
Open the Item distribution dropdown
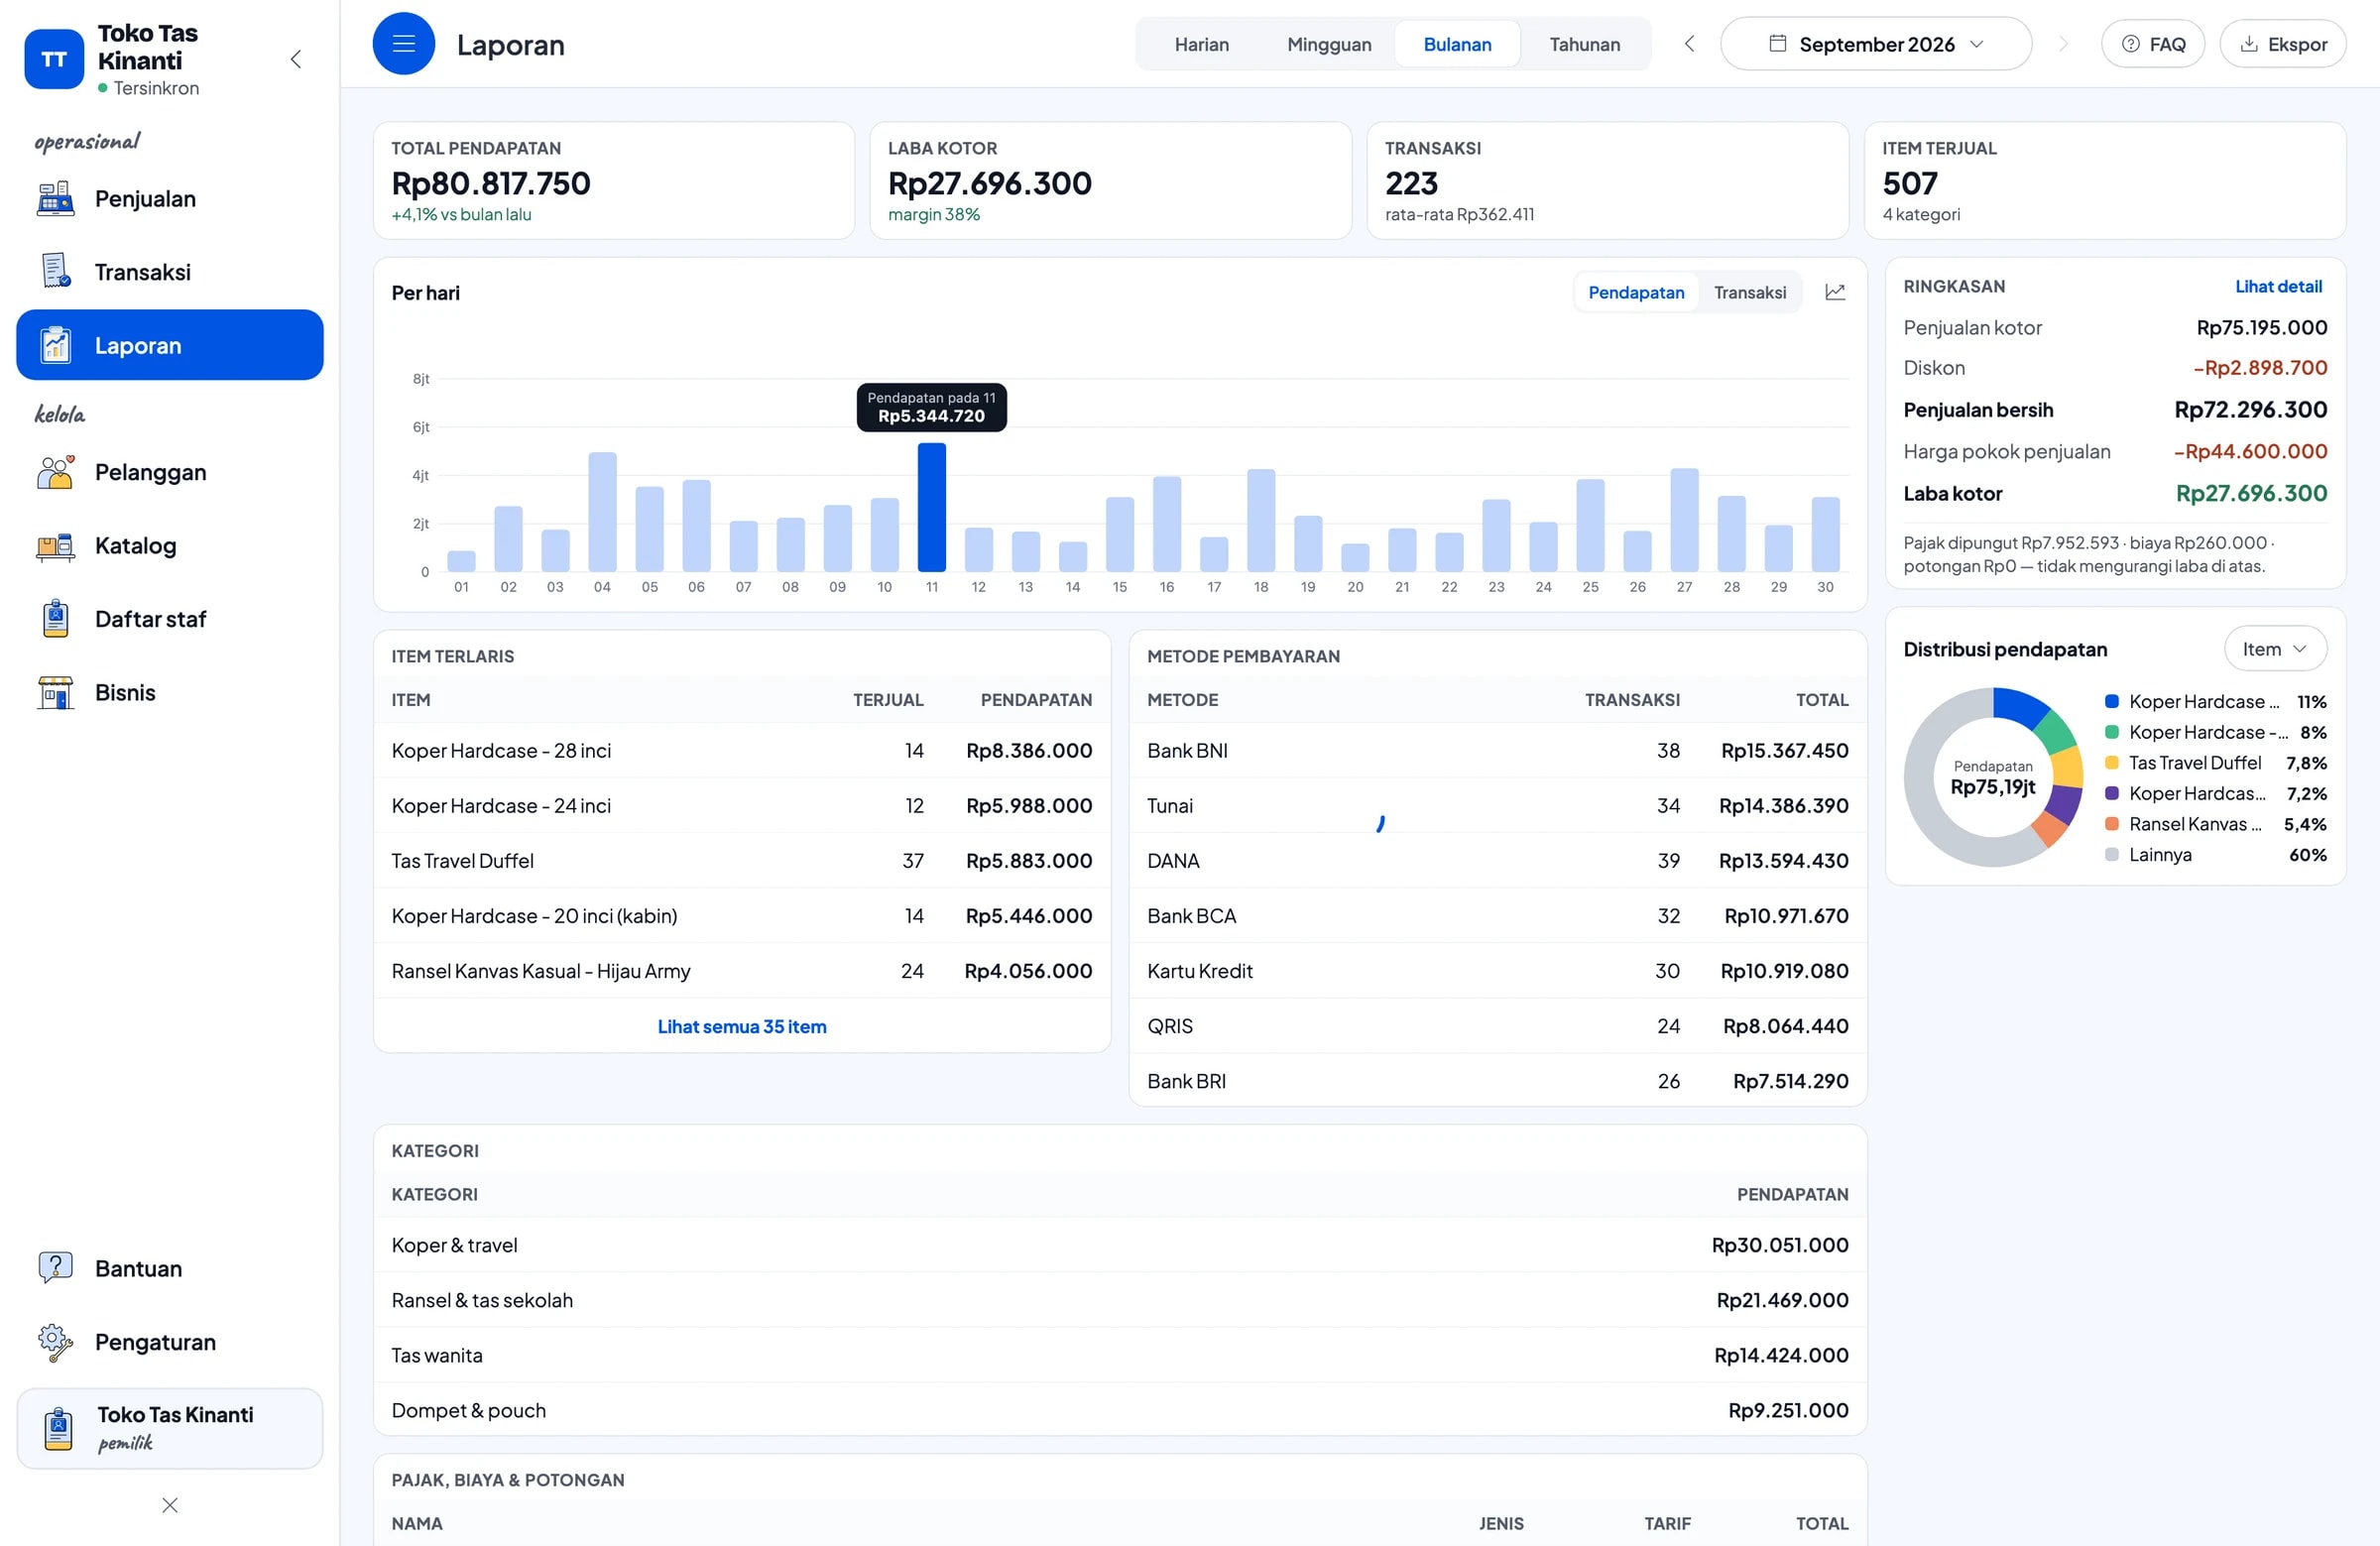point(2275,649)
